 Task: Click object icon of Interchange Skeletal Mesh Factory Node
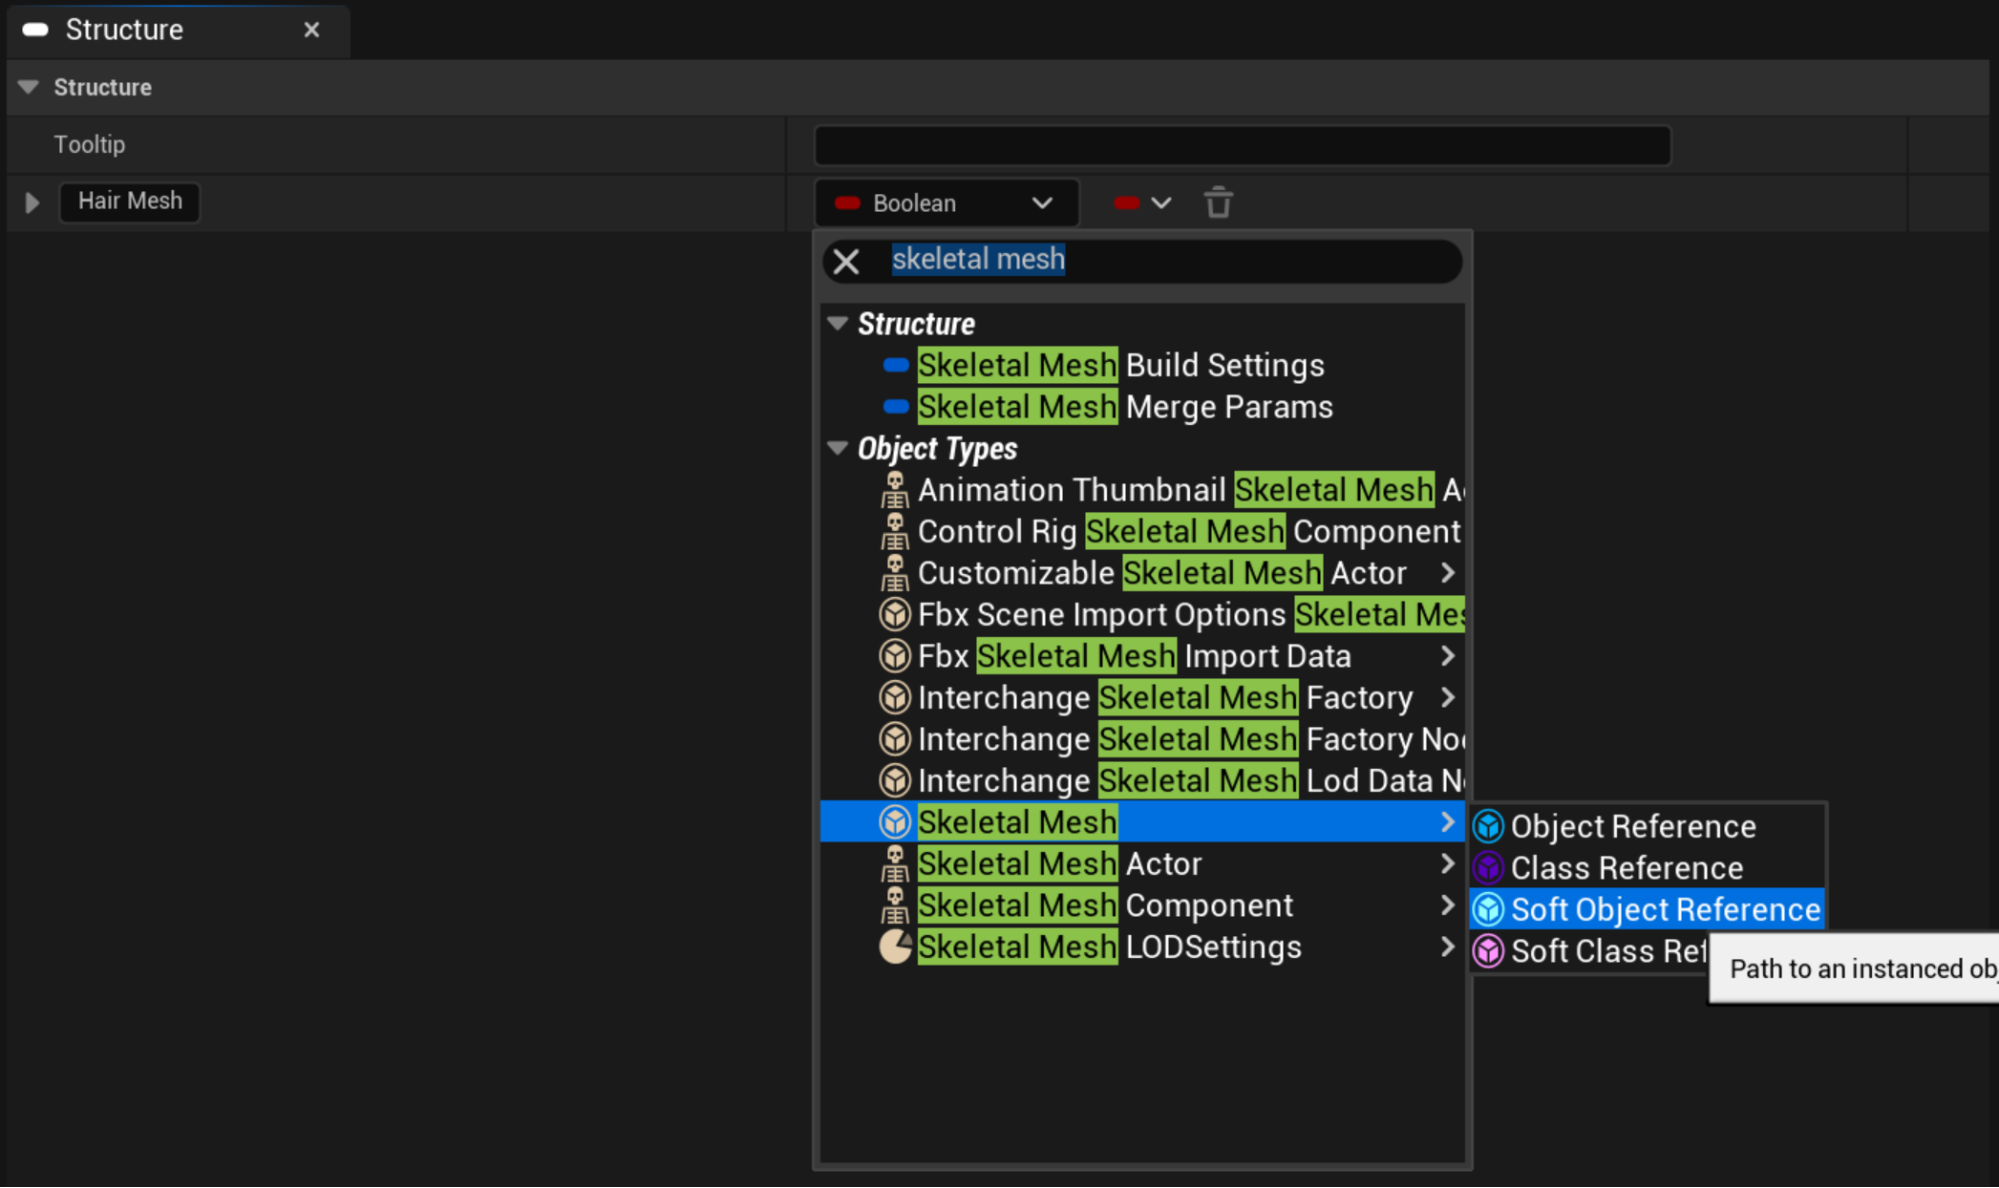pos(895,739)
